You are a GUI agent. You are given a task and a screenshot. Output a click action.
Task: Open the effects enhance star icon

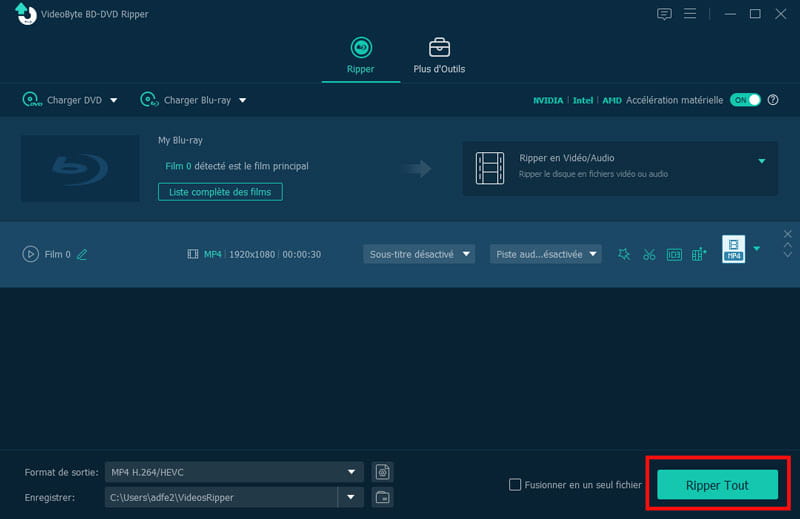[x=624, y=254]
